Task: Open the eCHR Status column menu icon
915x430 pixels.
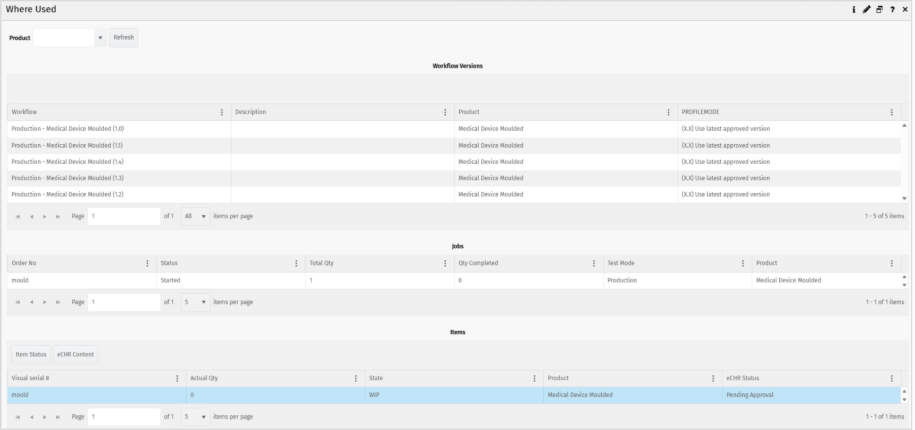Action: coord(892,379)
